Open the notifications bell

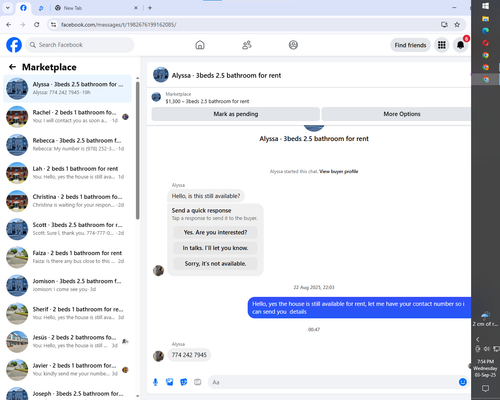(460, 45)
